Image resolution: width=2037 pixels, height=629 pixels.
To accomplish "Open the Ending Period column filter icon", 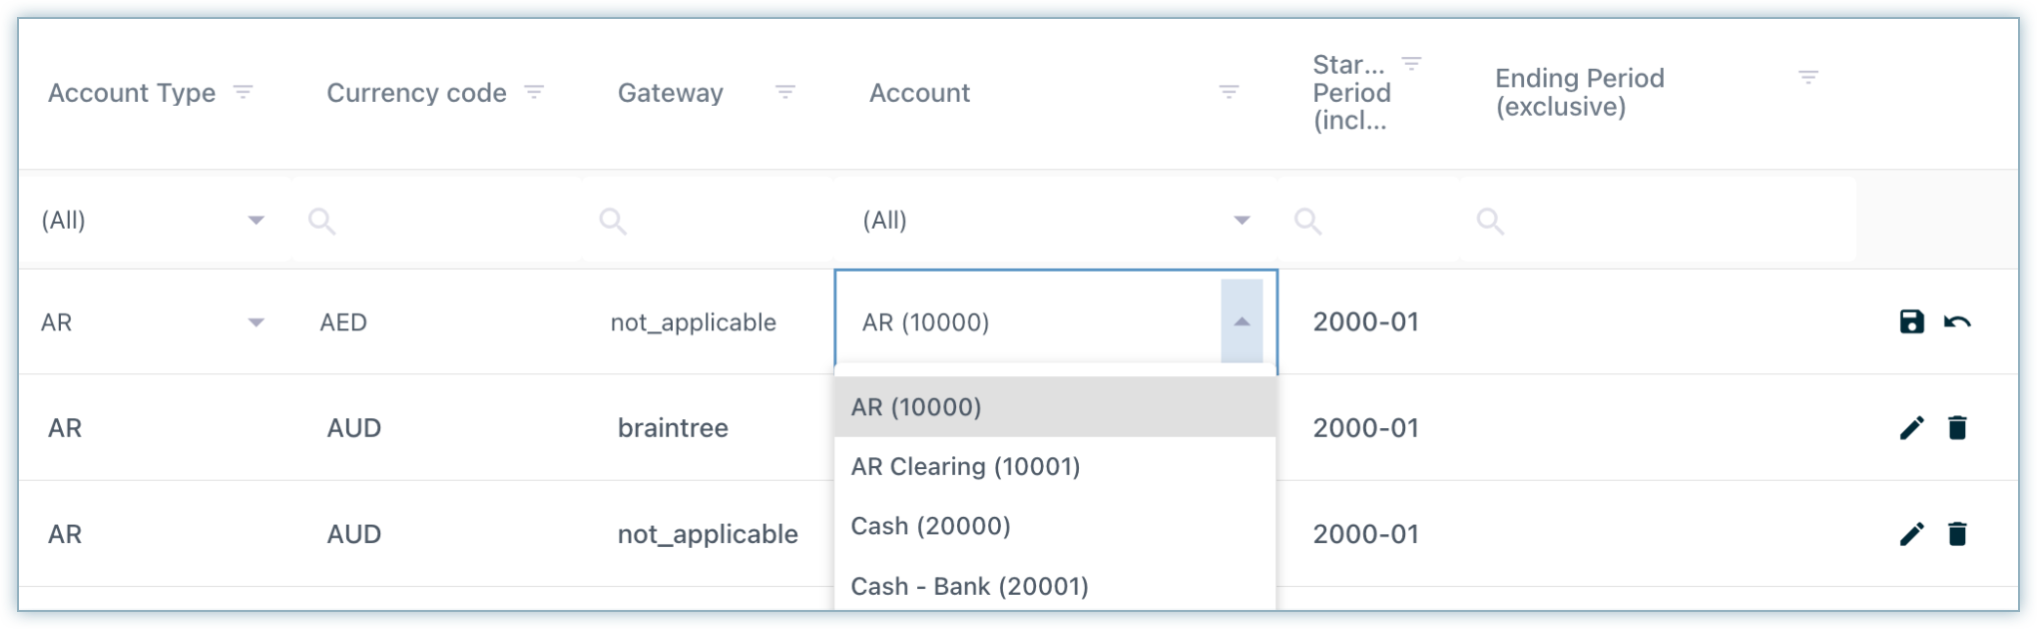I will coord(1807,77).
